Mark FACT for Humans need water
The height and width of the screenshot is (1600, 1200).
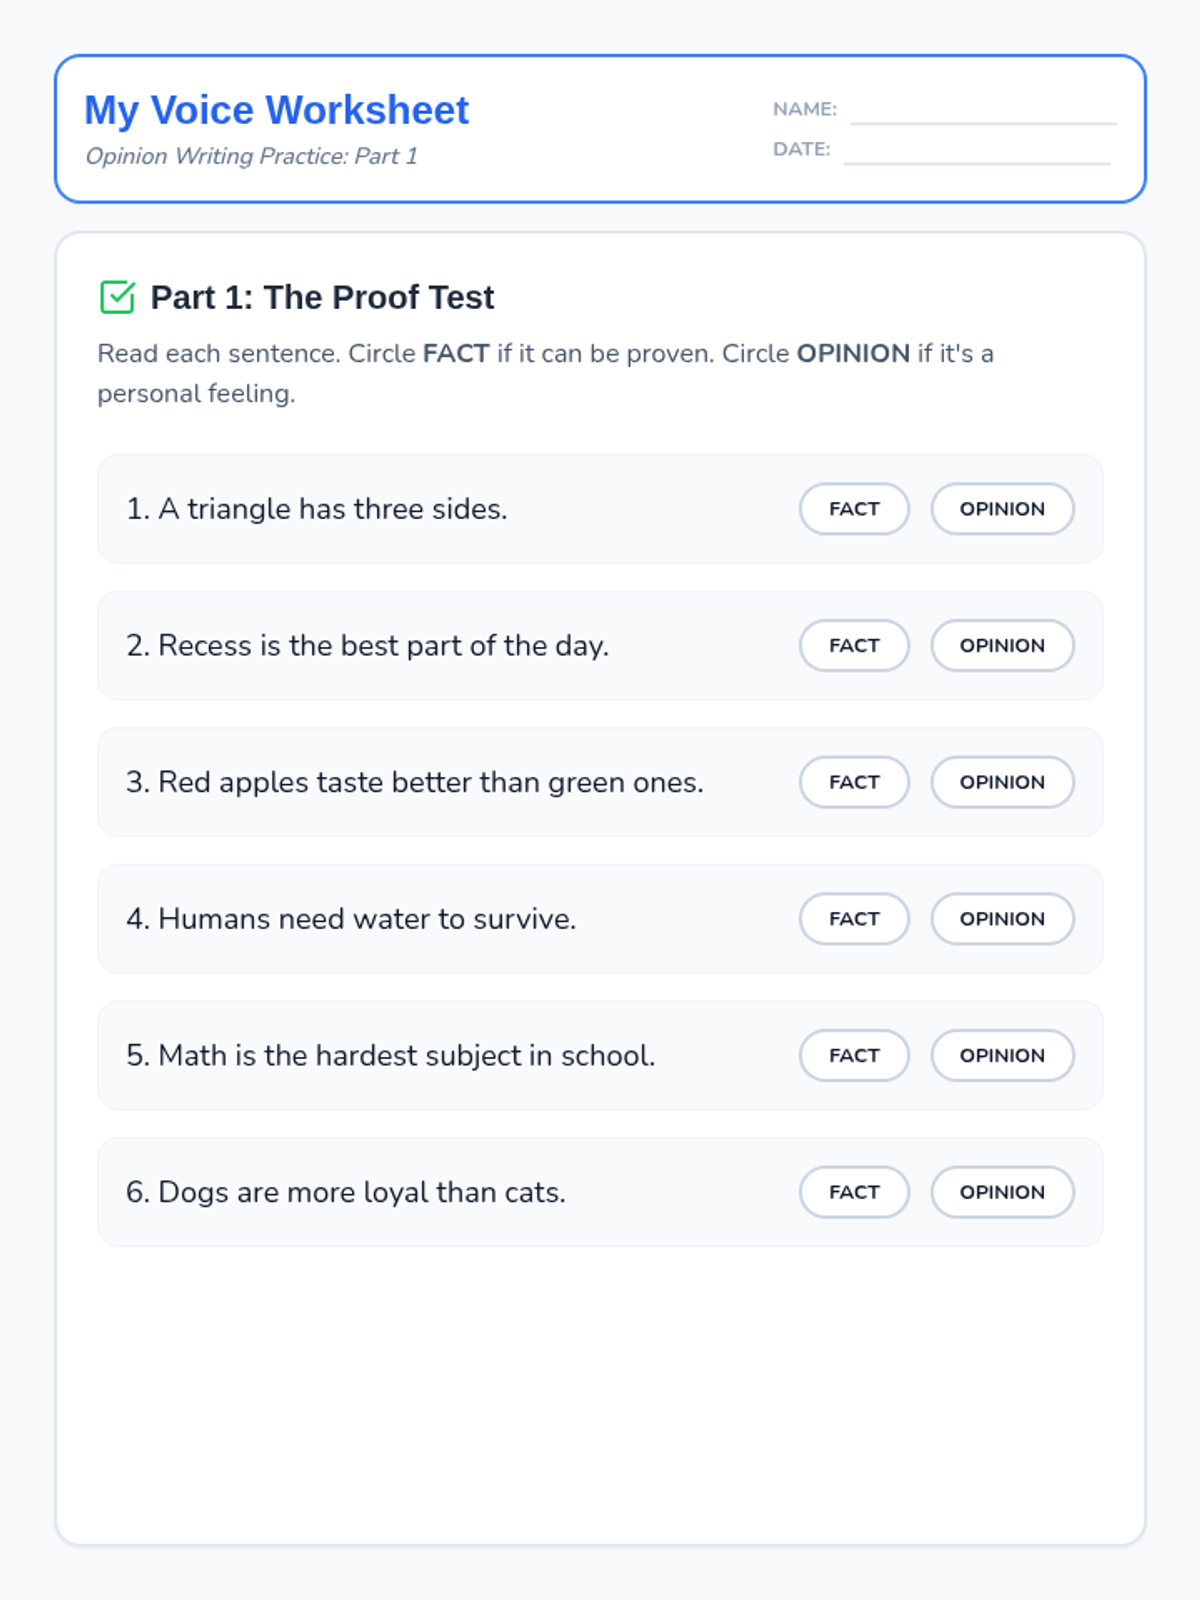(854, 919)
